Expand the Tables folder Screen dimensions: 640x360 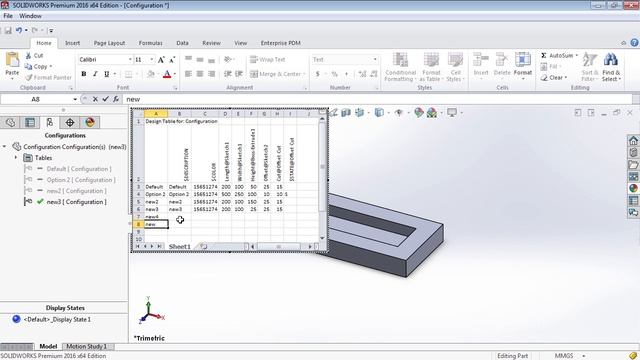[x=16, y=158]
